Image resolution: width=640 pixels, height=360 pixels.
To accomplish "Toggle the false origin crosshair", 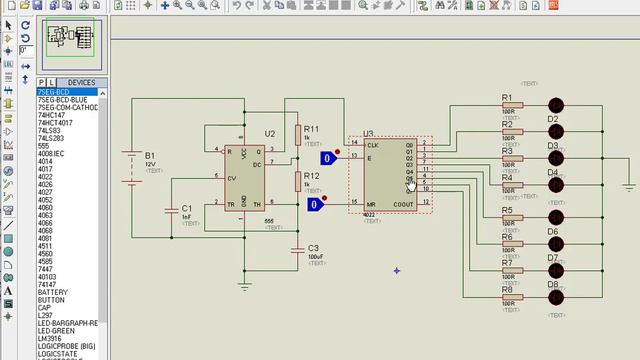I will click(x=148, y=5).
